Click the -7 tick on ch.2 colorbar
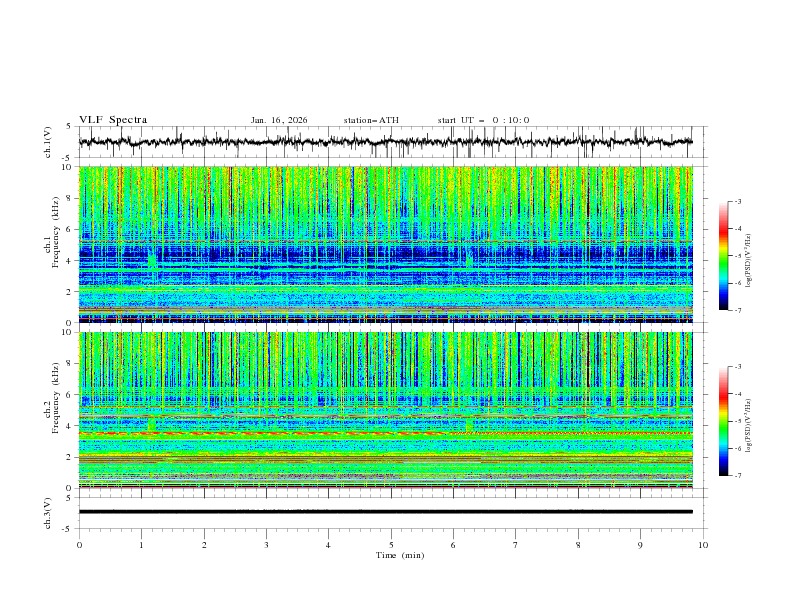 click(x=738, y=476)
